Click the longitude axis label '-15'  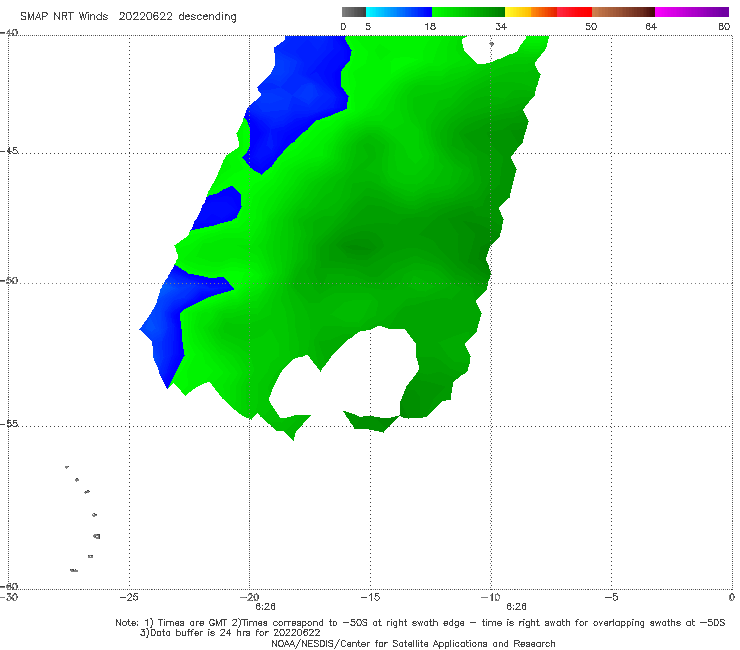pyautogui.click(x=370, y=597)
